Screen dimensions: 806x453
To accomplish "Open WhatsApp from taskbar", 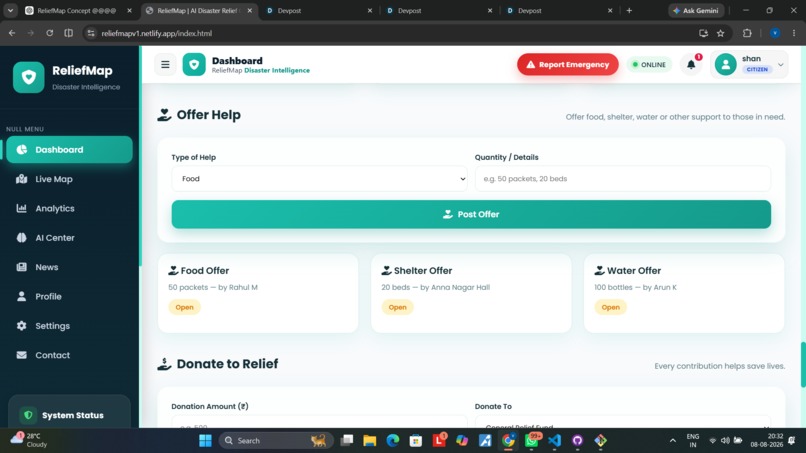I will (532, 441).
